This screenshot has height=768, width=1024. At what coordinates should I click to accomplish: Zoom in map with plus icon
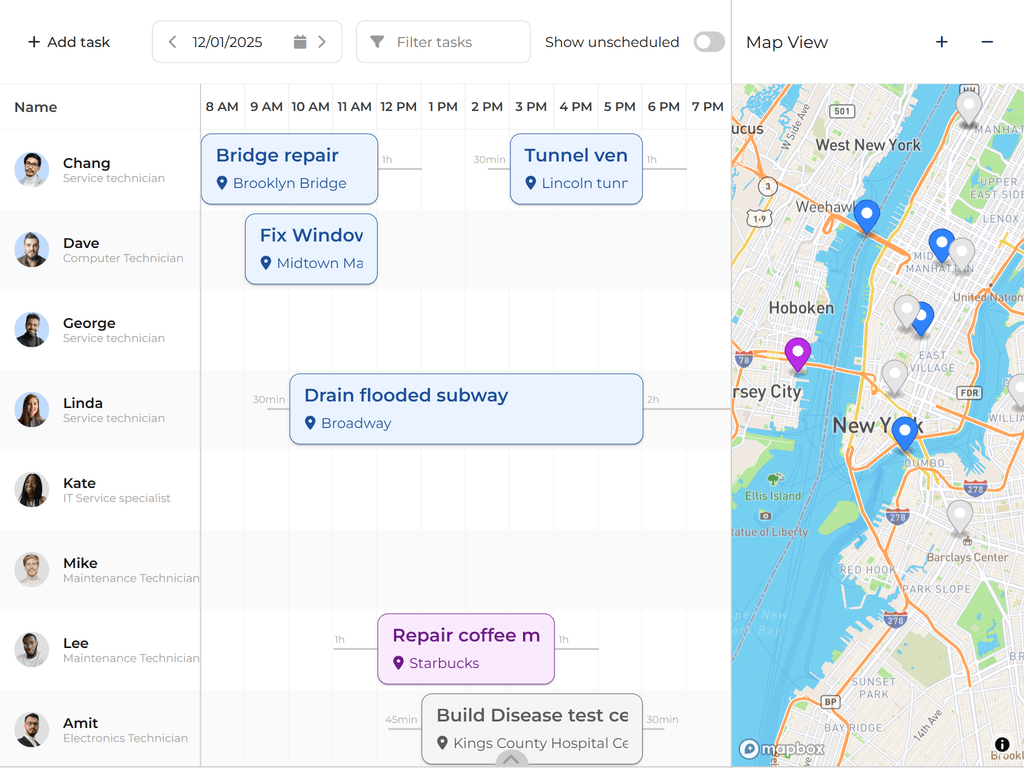coord(941,42)
